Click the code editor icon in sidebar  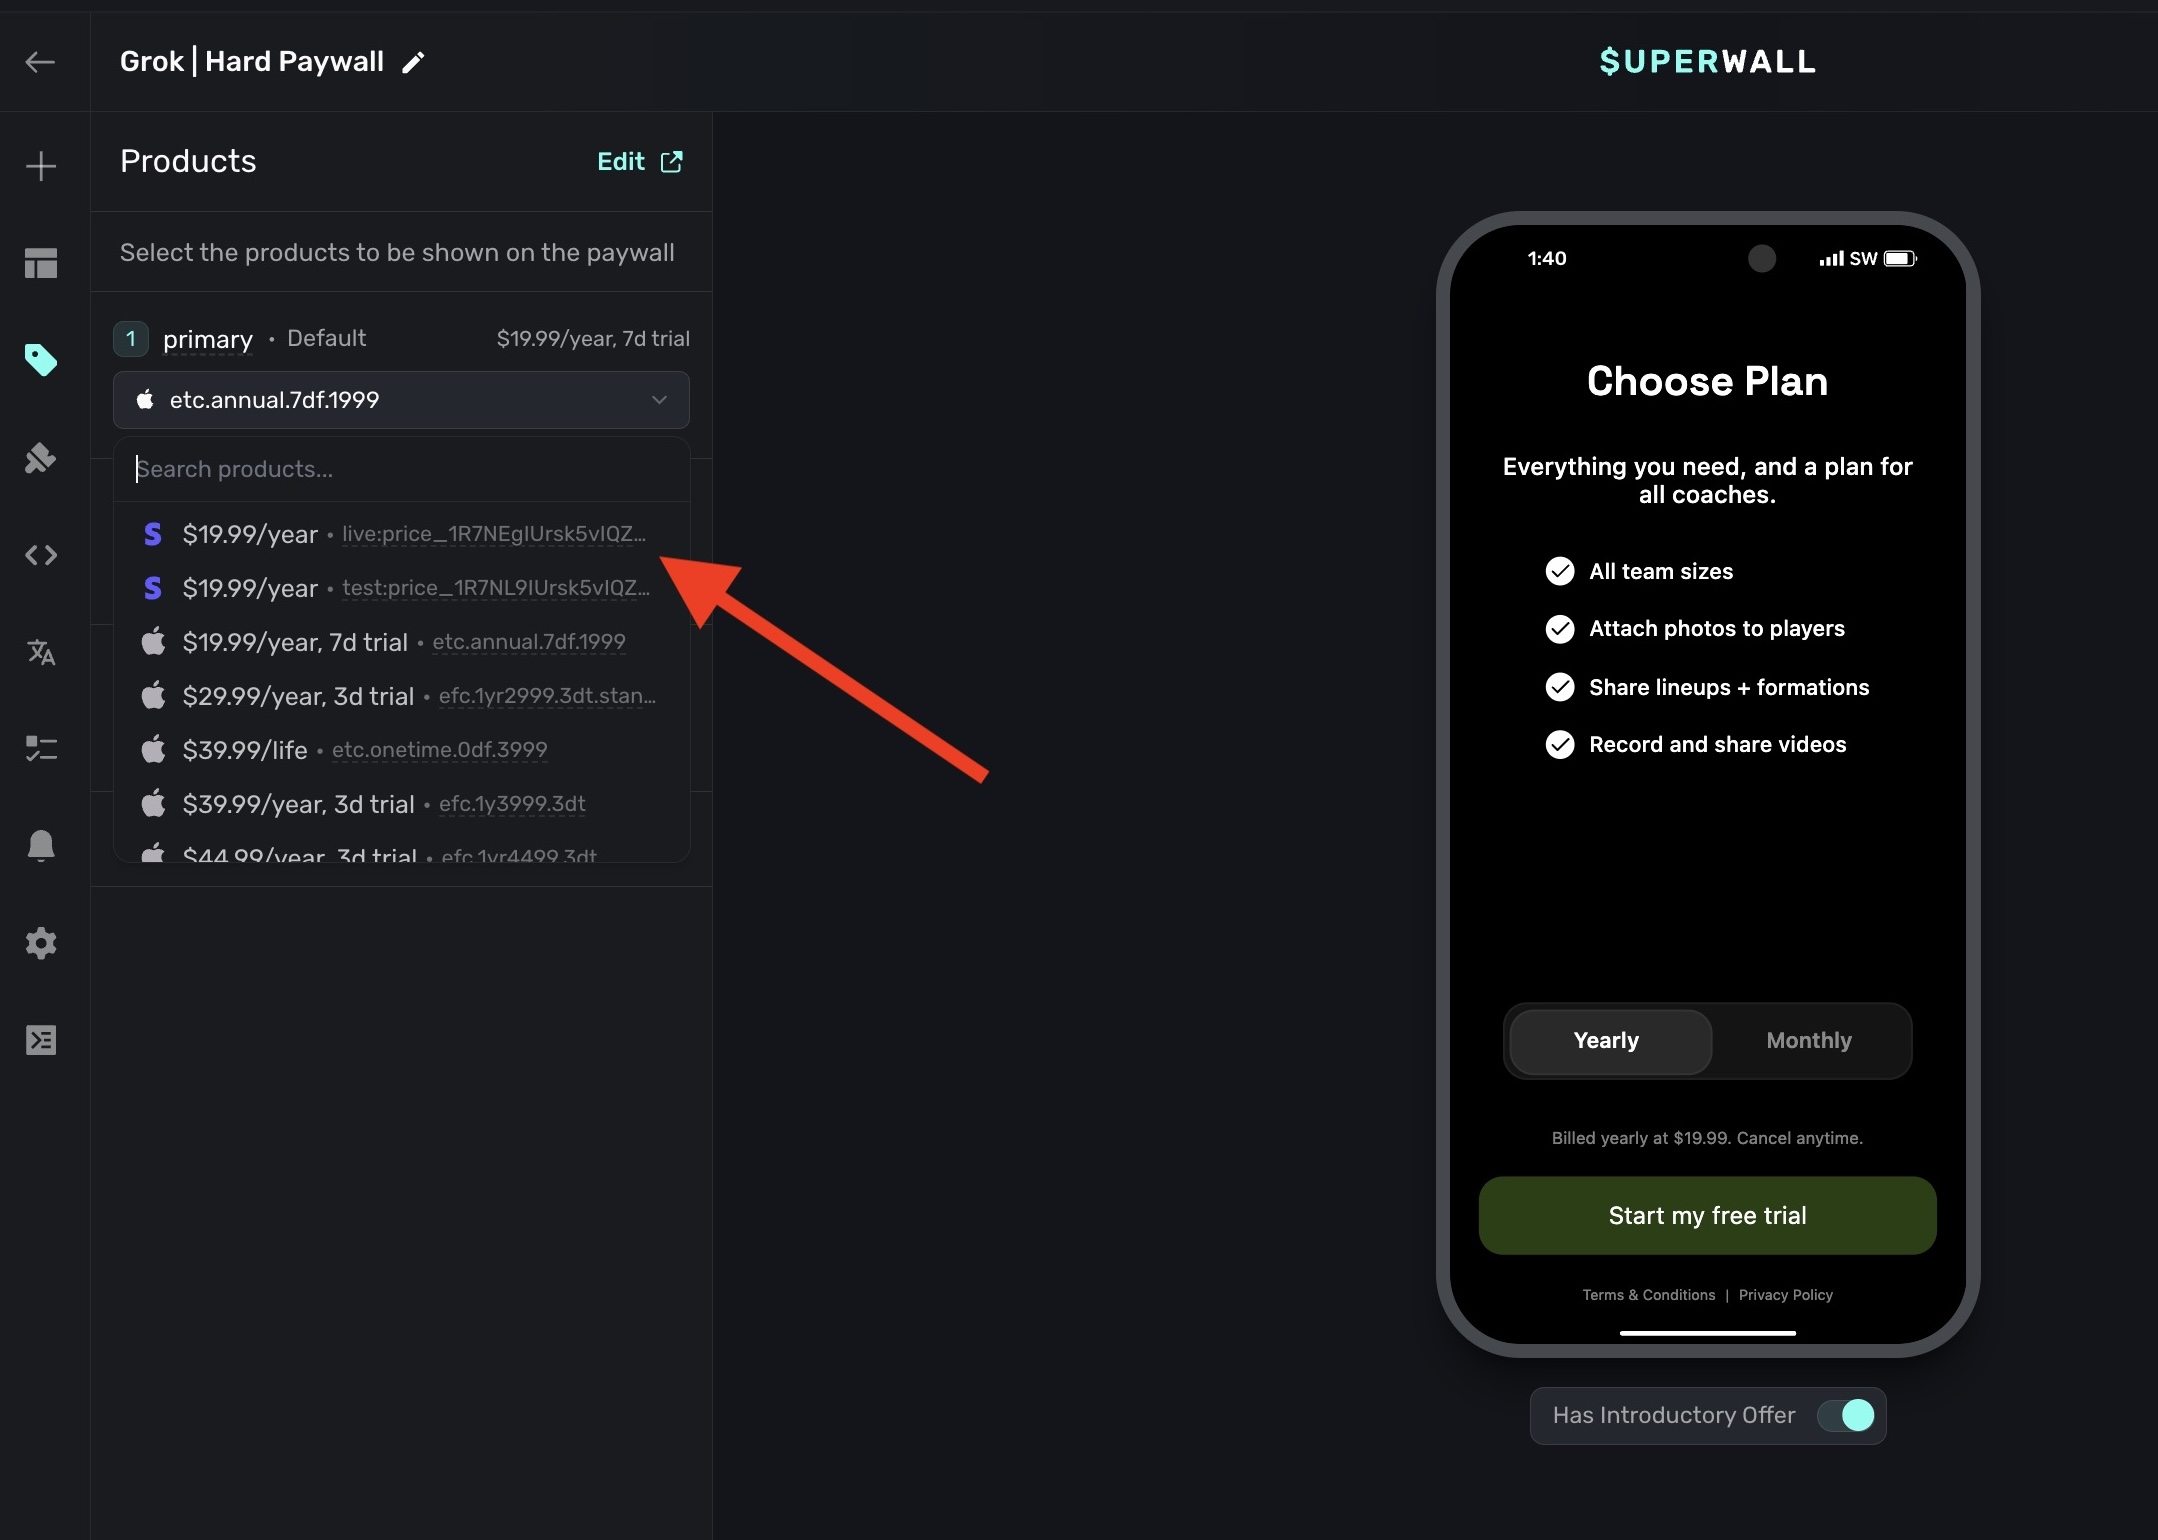pos(42,556)
